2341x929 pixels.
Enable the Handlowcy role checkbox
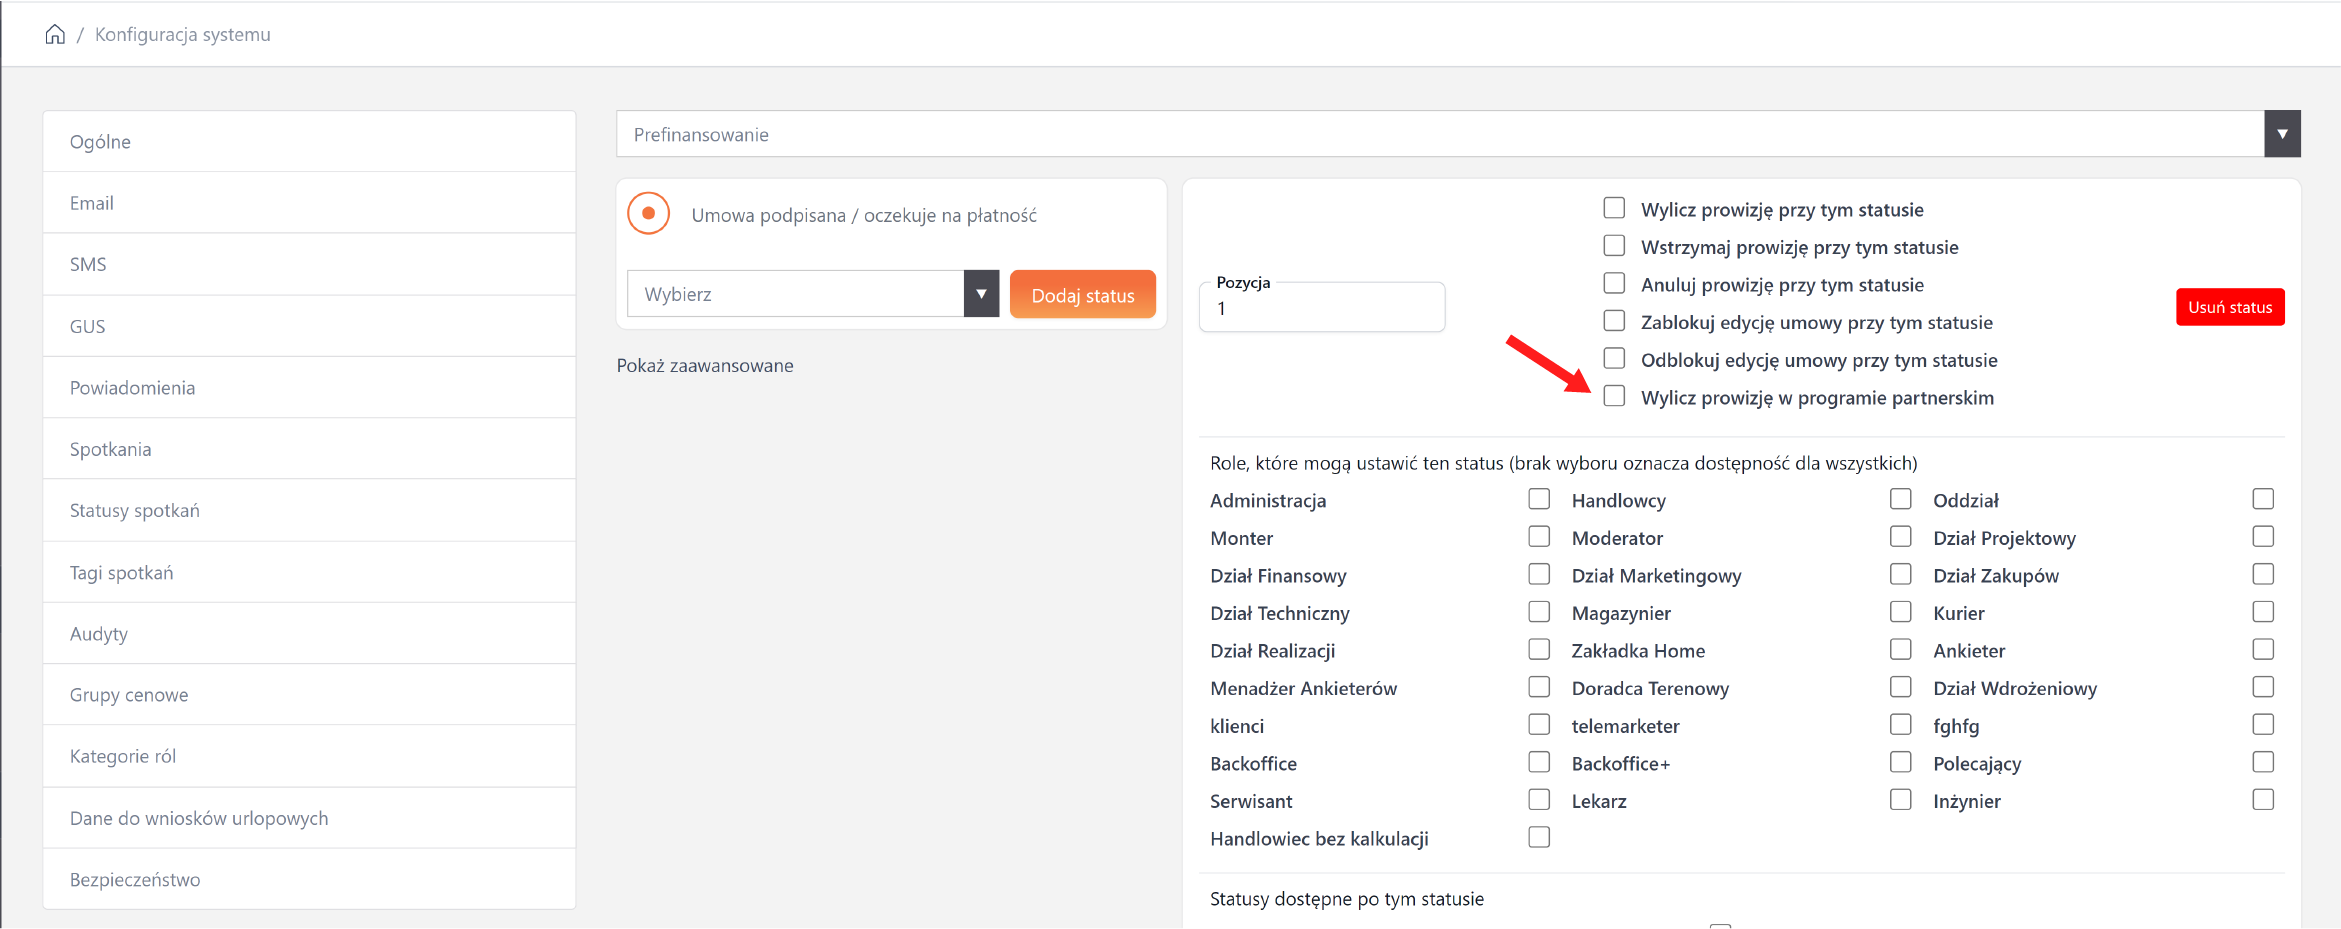tap(1900, 499)
